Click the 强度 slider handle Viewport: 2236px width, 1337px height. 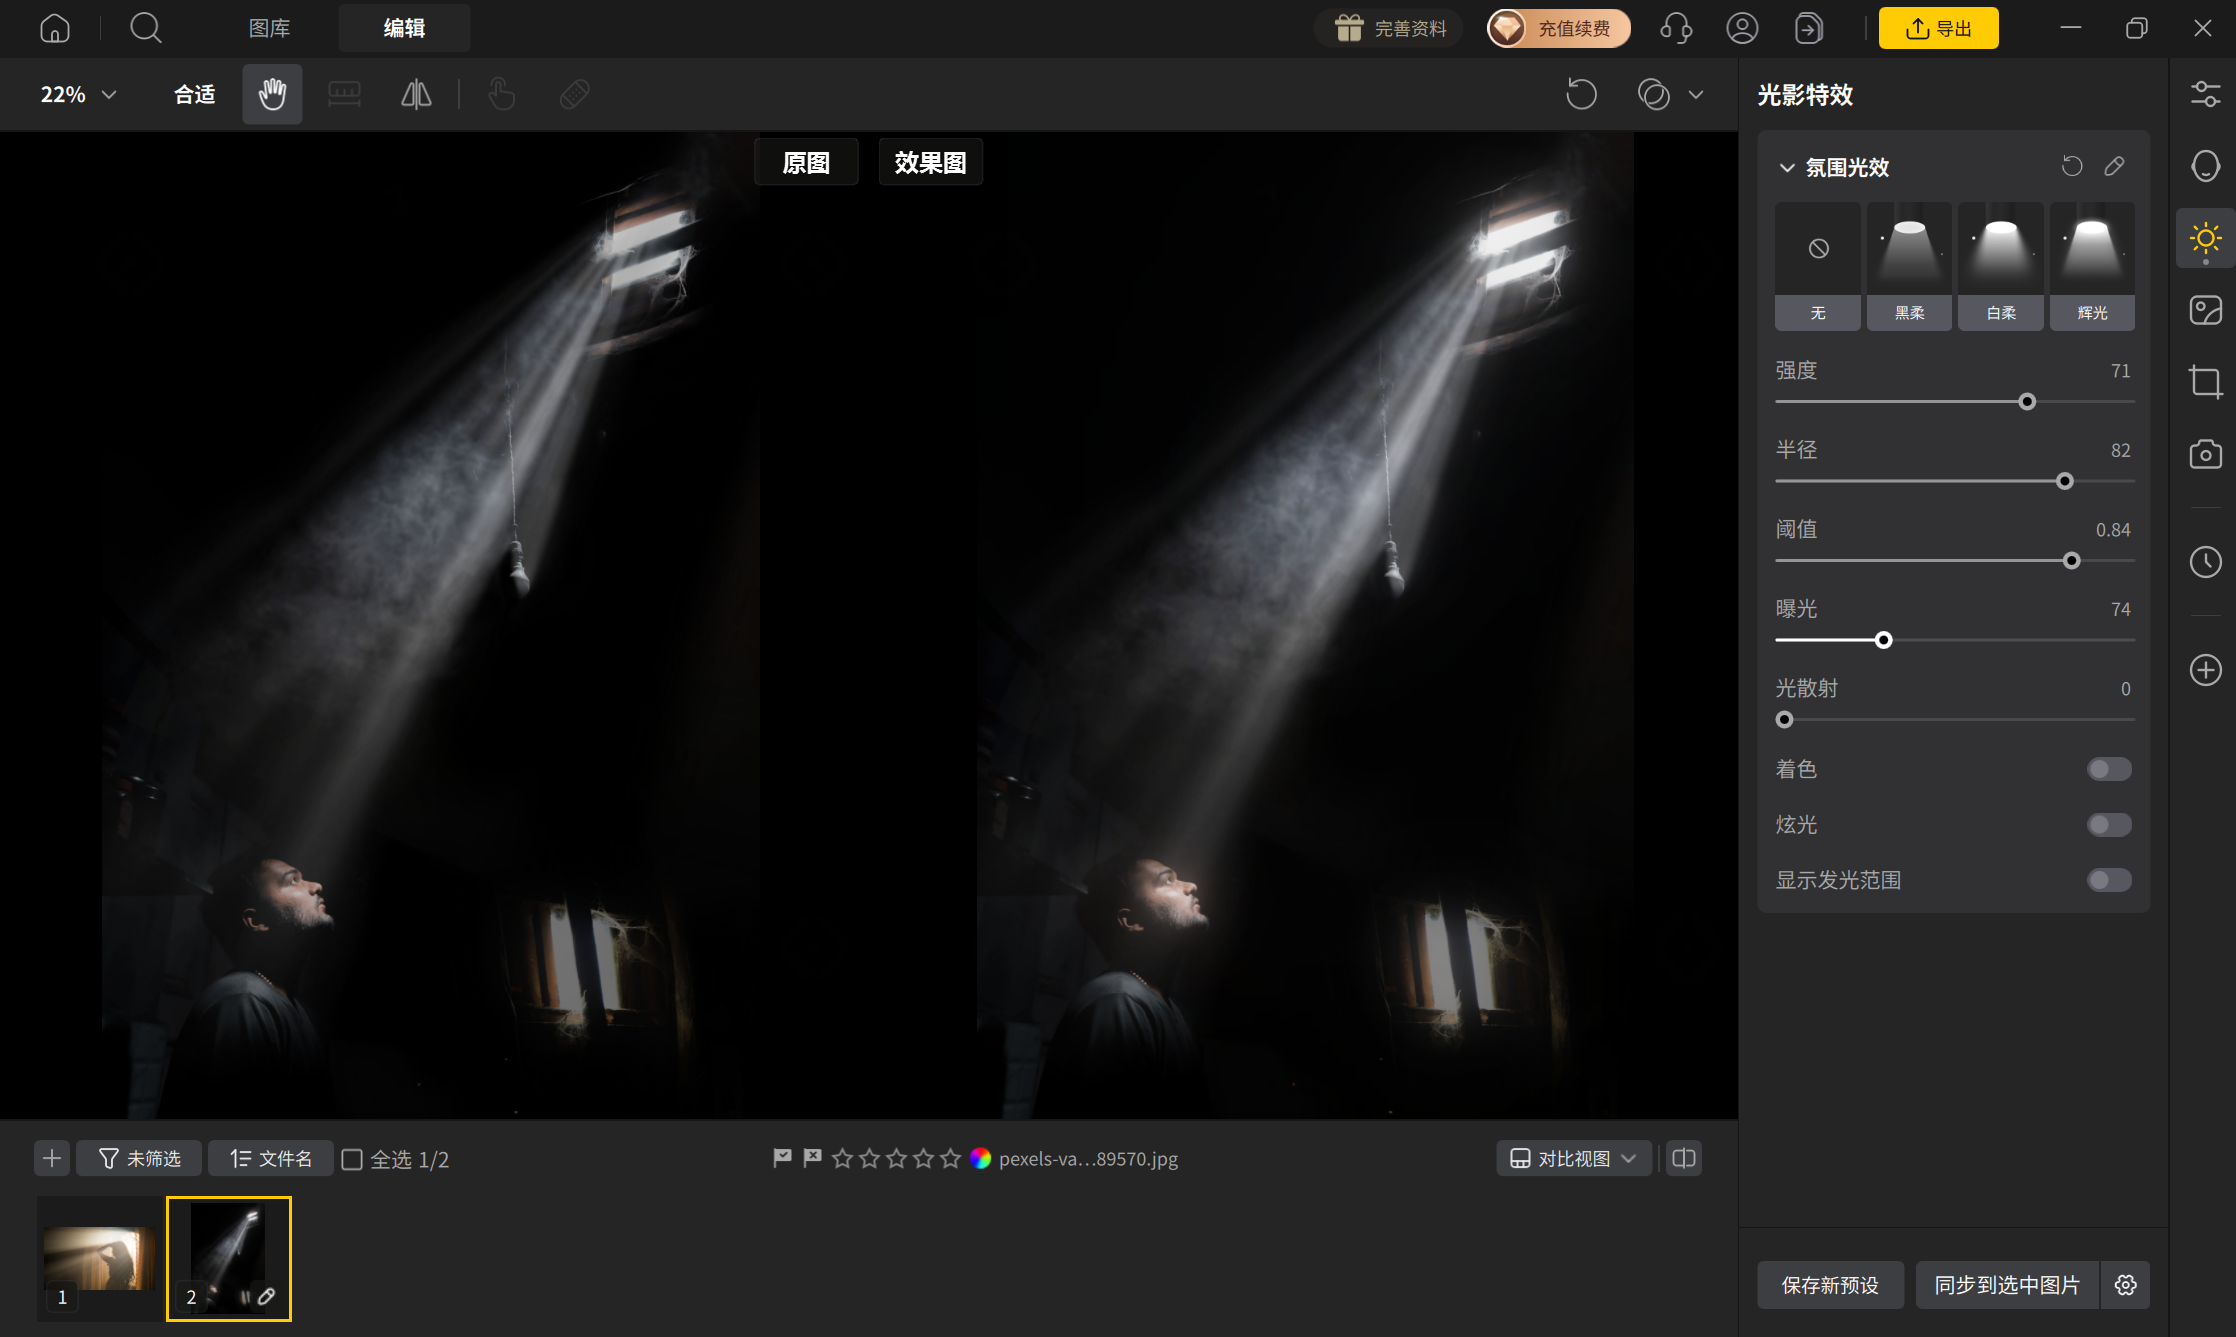[x=2027, y=402]
